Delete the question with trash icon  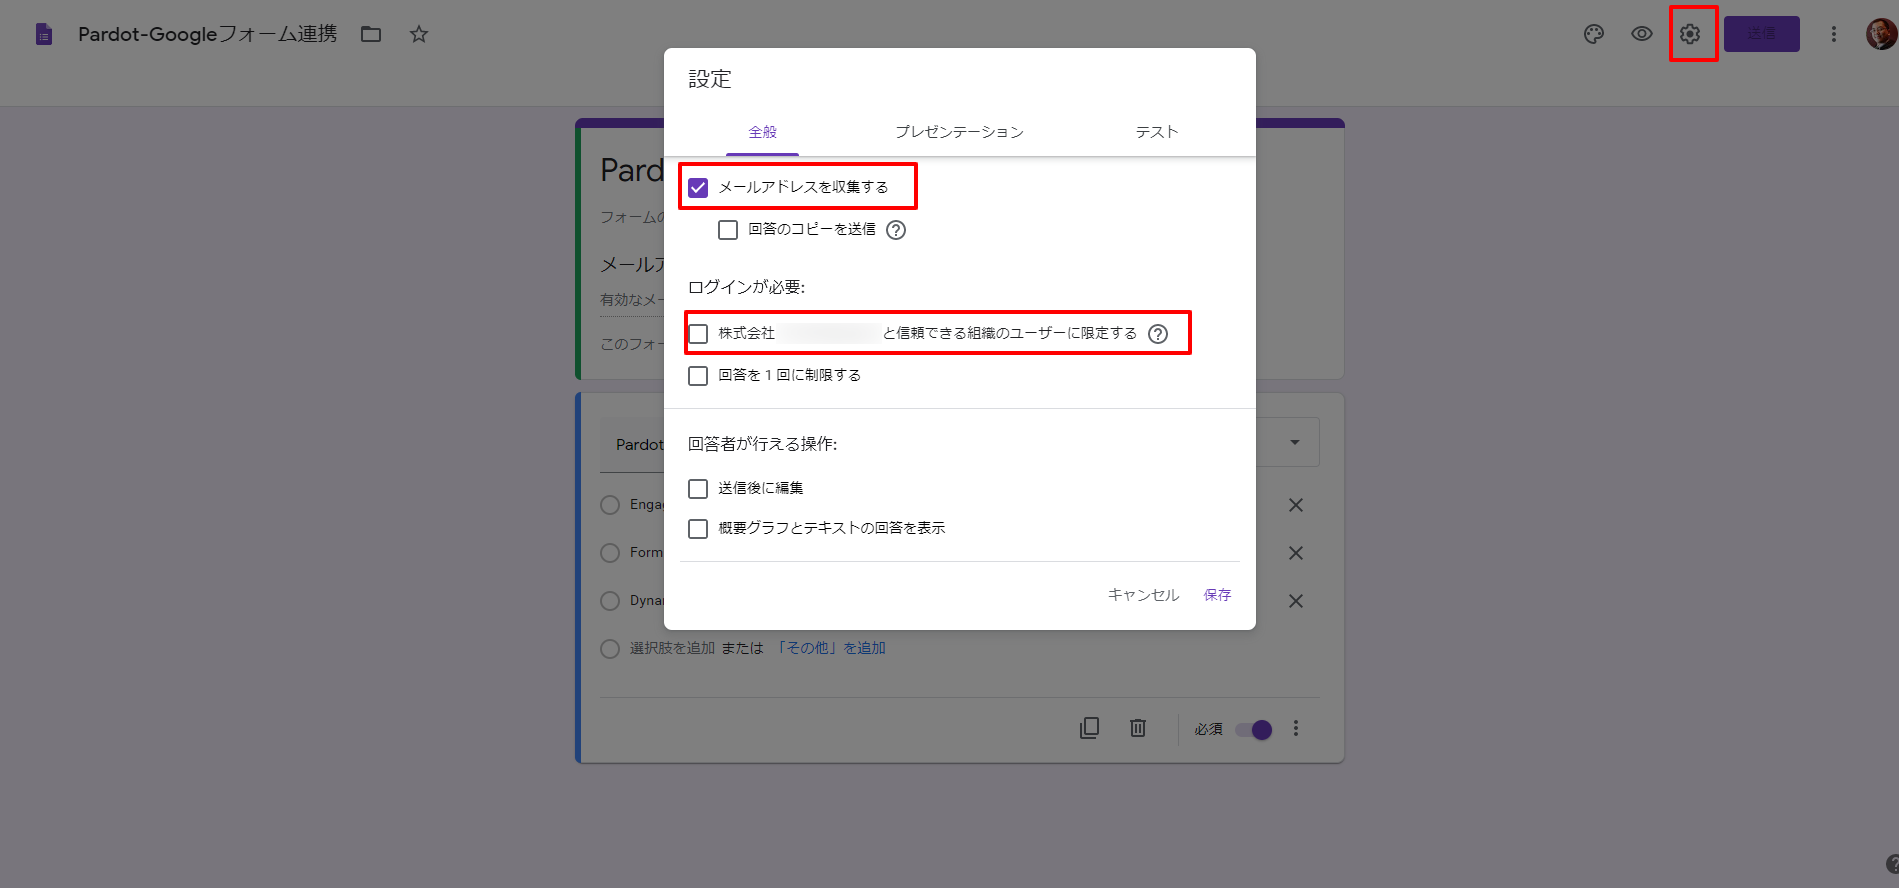pyautogui.click(x=1138, y=728)
